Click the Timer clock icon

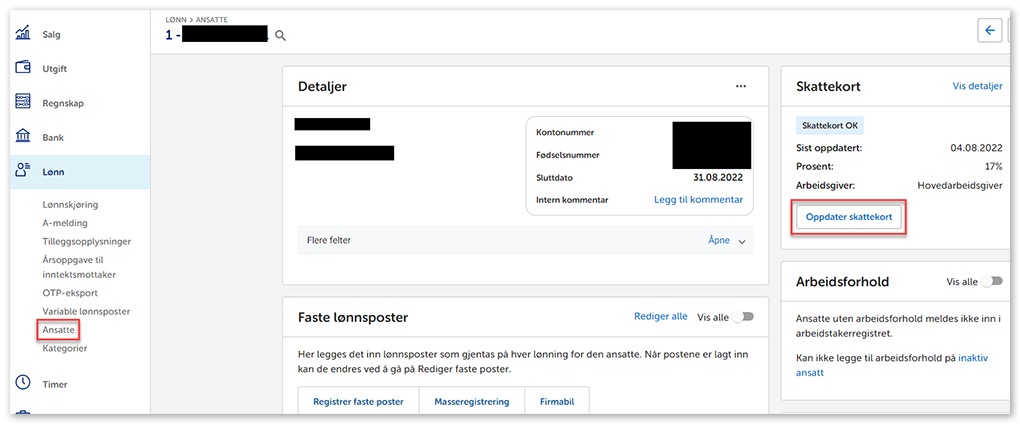(x=23, y=383)
